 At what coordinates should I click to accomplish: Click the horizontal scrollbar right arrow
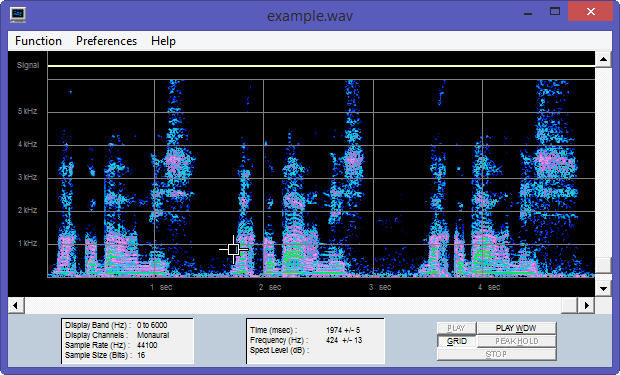pyautogui.click(x=587, y=305)
